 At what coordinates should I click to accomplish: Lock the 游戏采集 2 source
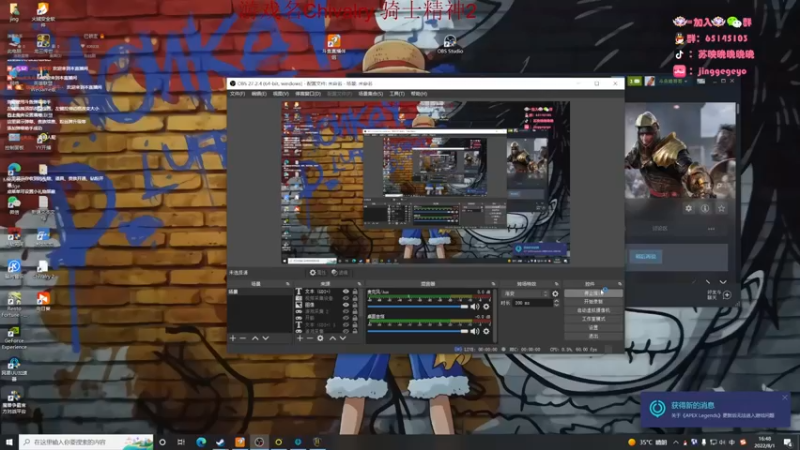pyautogui.click(x=355, y=311)
